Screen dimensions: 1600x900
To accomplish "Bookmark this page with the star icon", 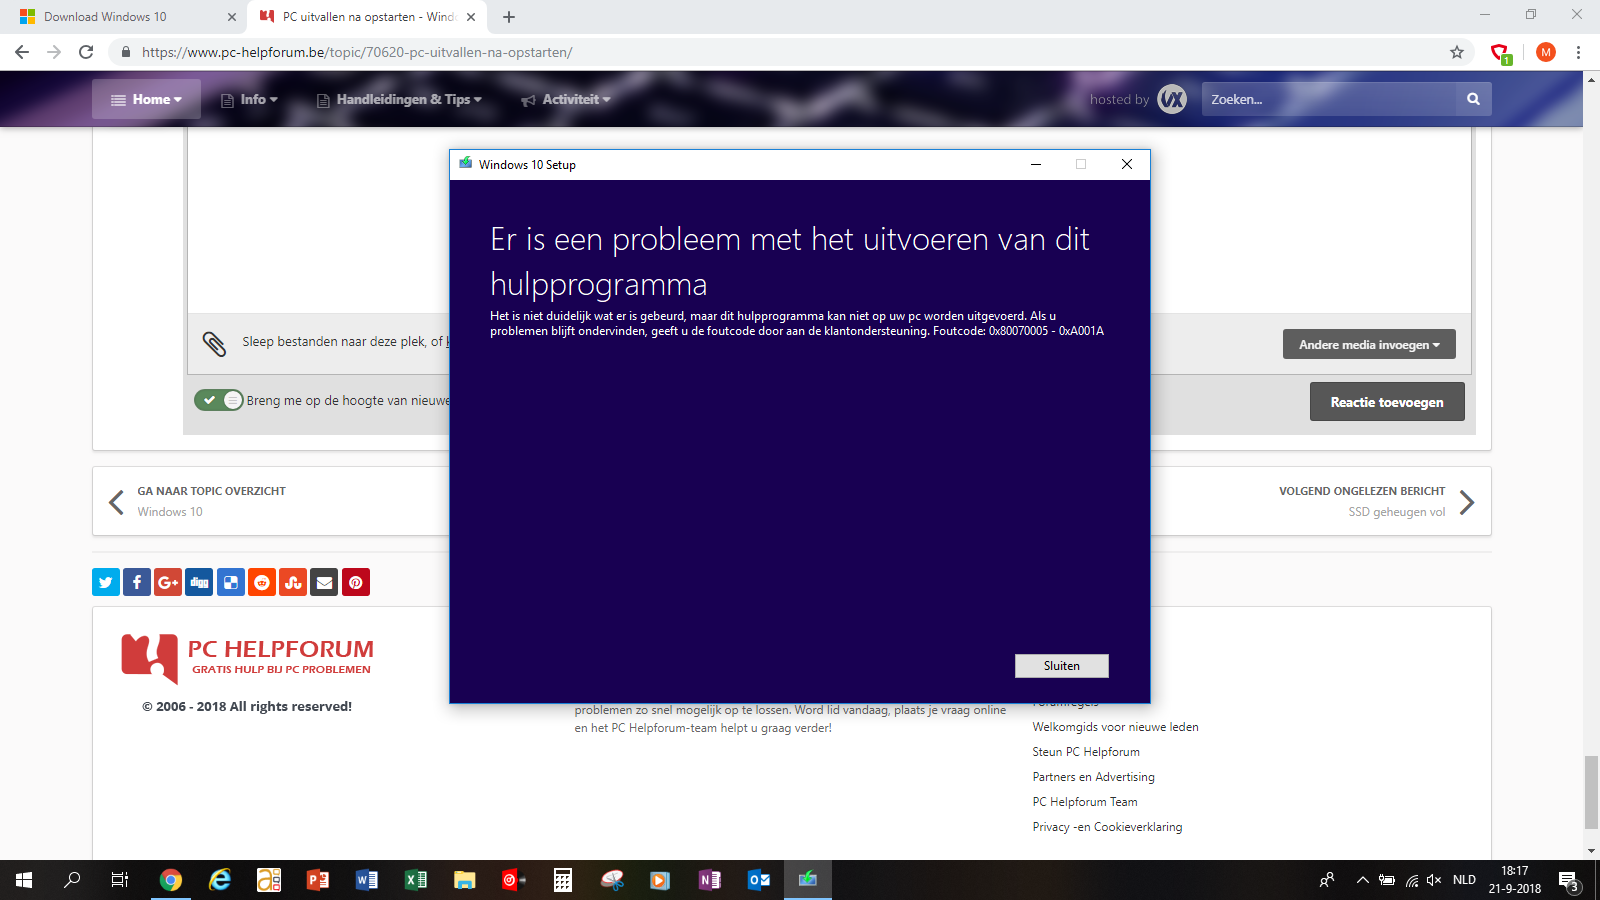I will tap(1457, 52).
